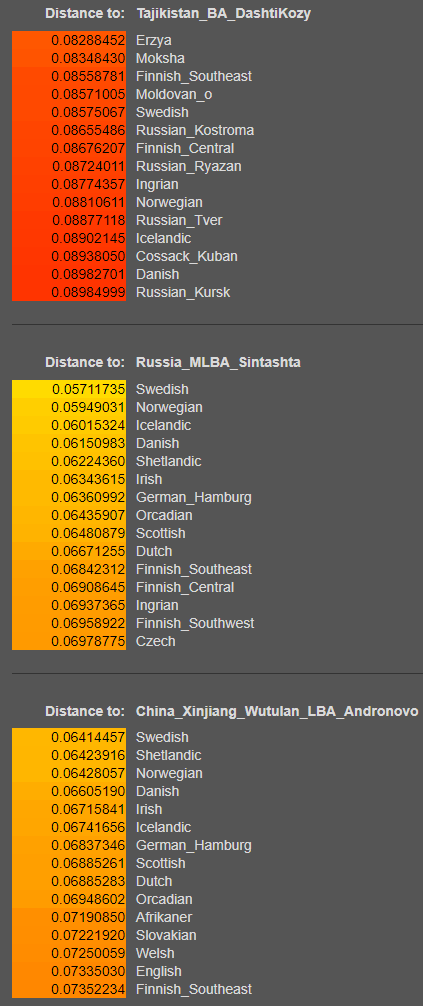Select China_Xinjiang_Wutulan_LBA_Andronovo header

[x=277, y=711]
